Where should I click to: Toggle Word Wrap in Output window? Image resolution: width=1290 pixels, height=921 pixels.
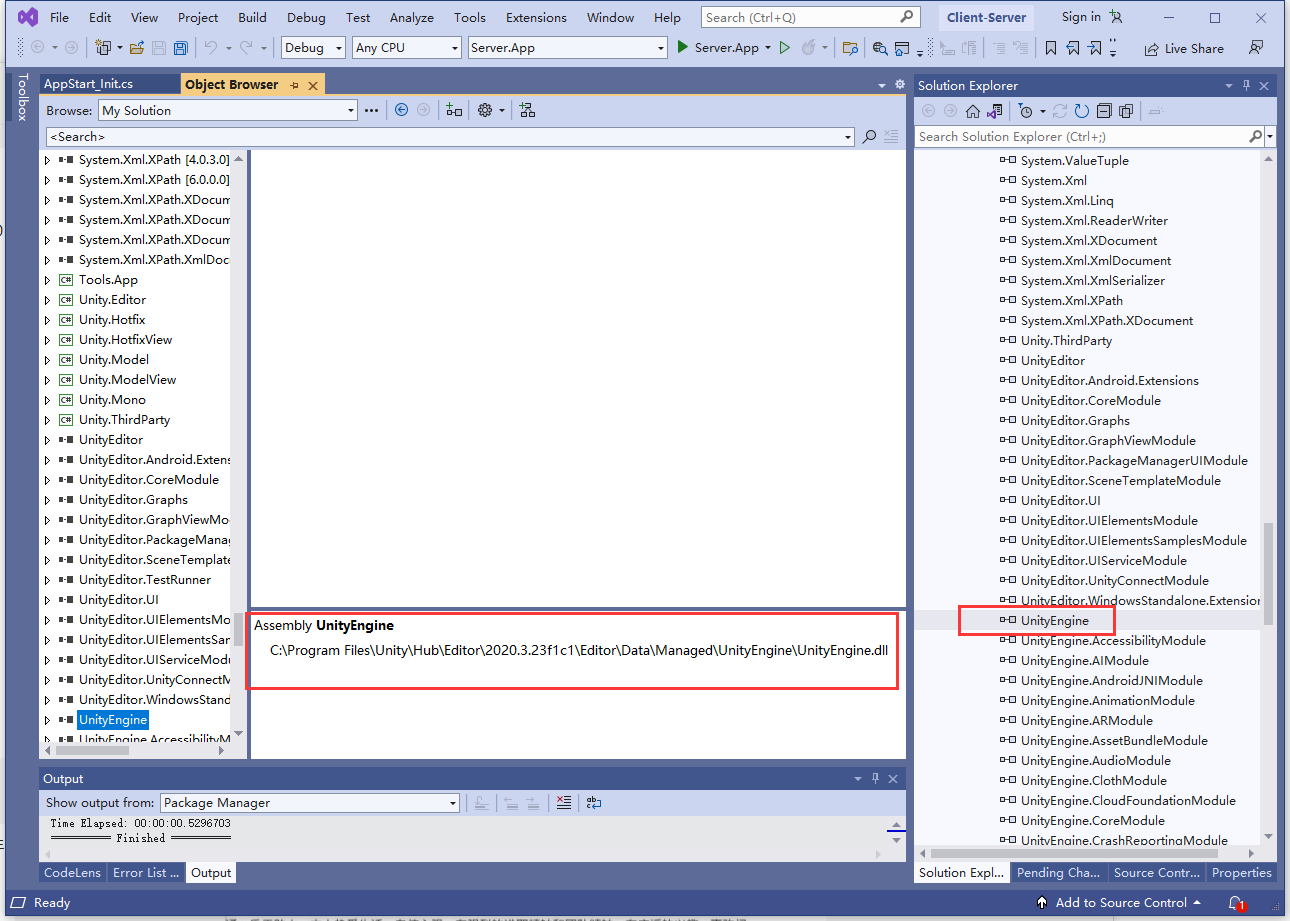click(x=594, y=802)
